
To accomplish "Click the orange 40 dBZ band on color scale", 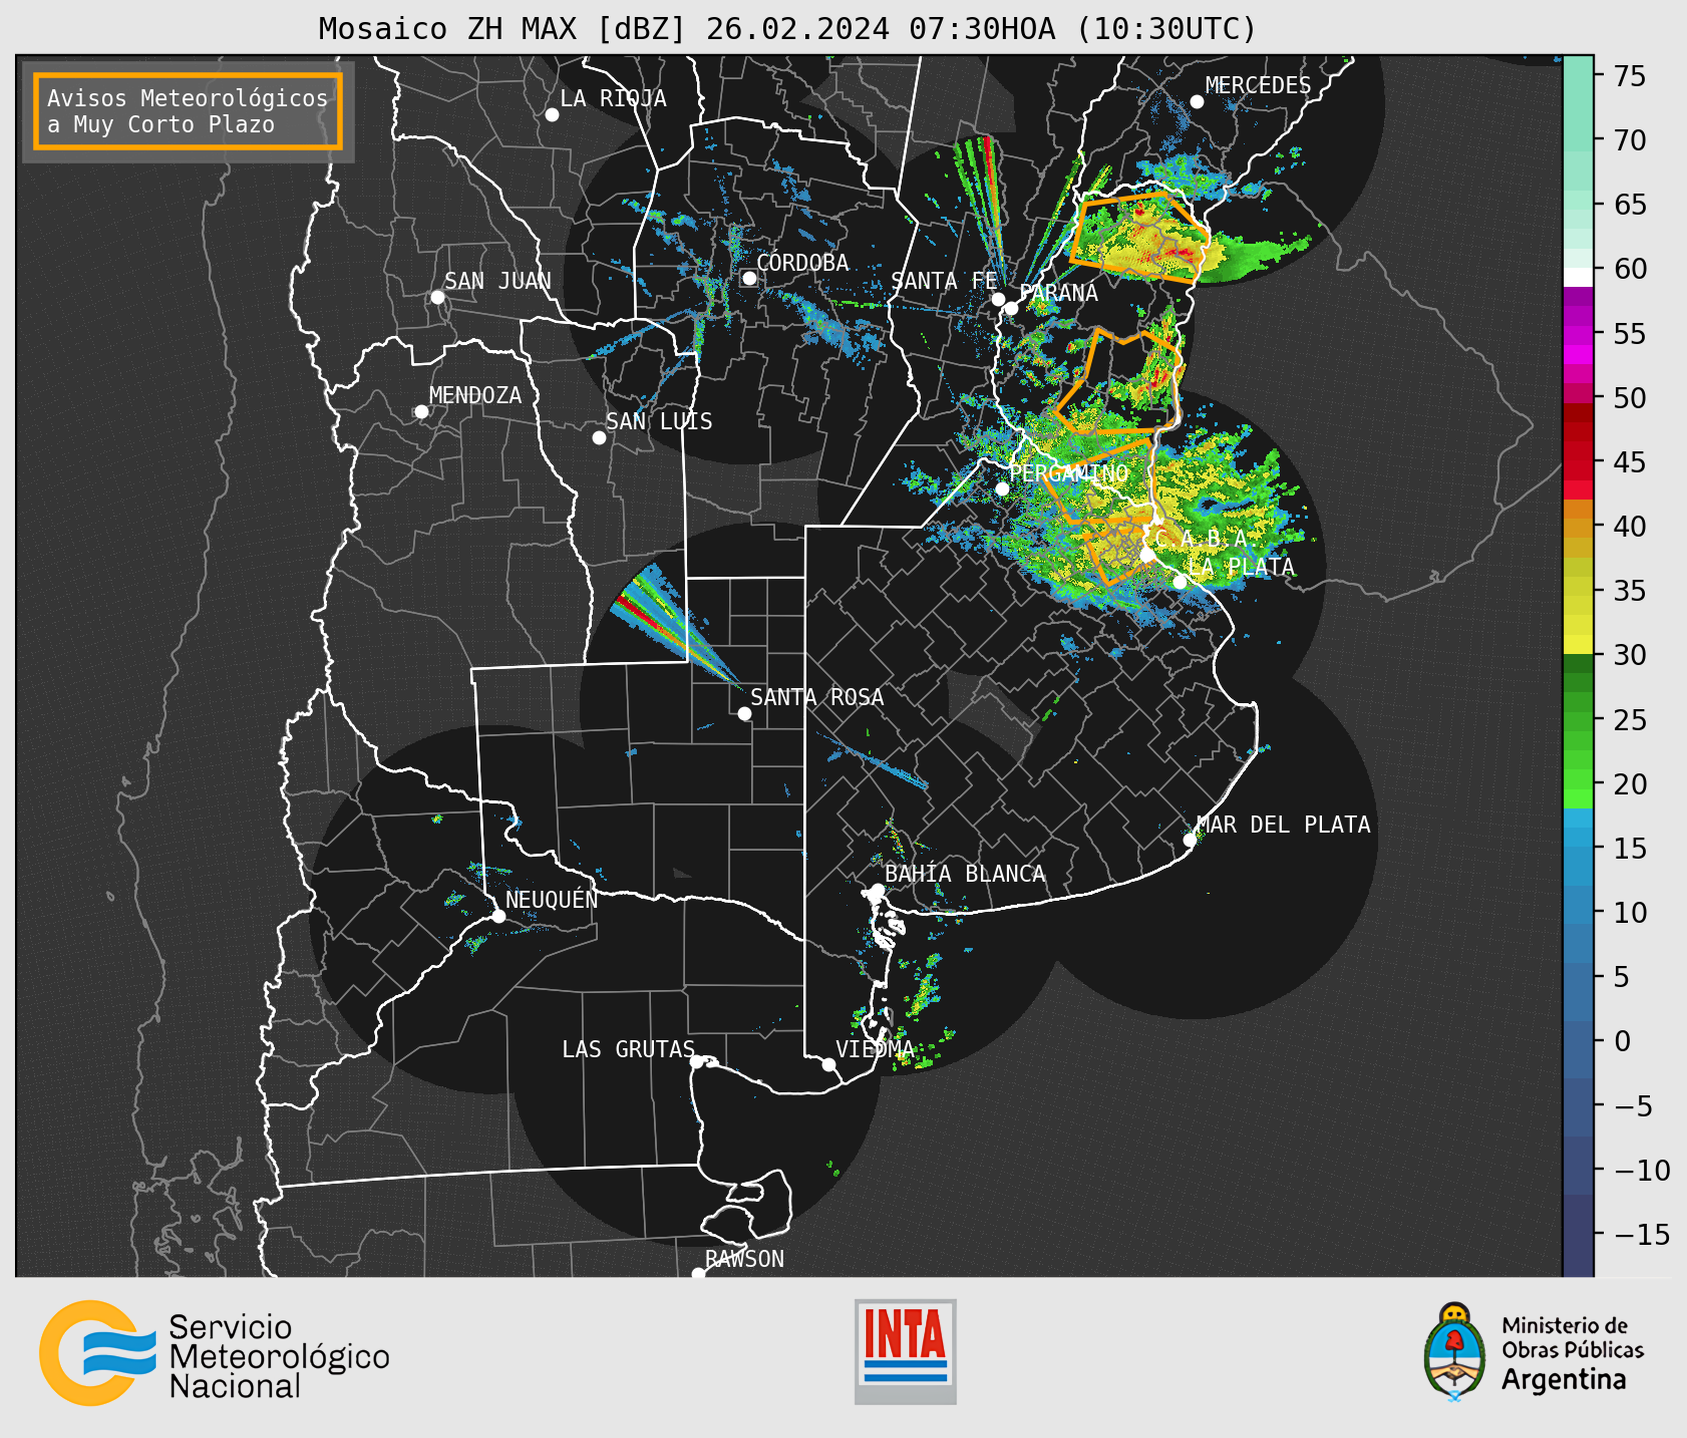I will pos(1577,526).
